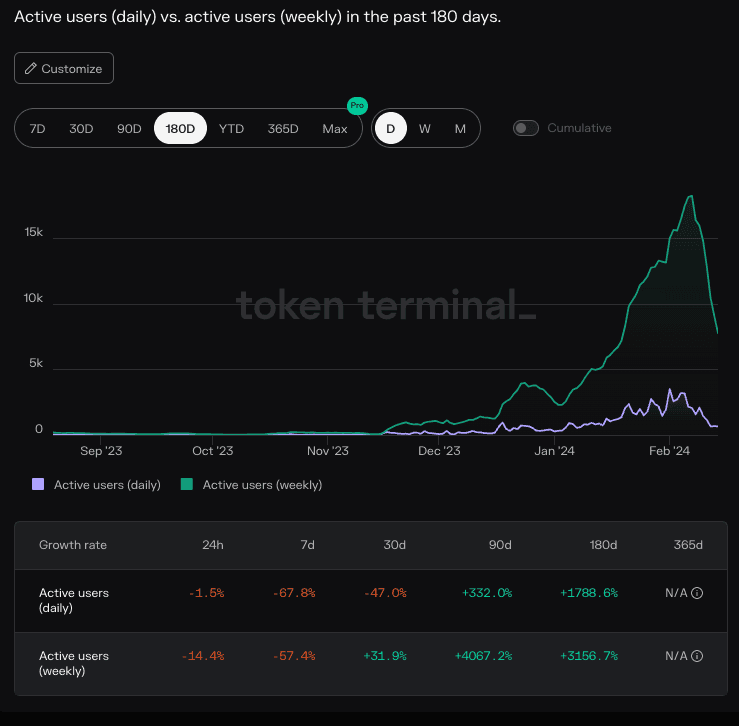739x726 pixels.
Task: Choose the 90D time range
Action: [129, 129]
